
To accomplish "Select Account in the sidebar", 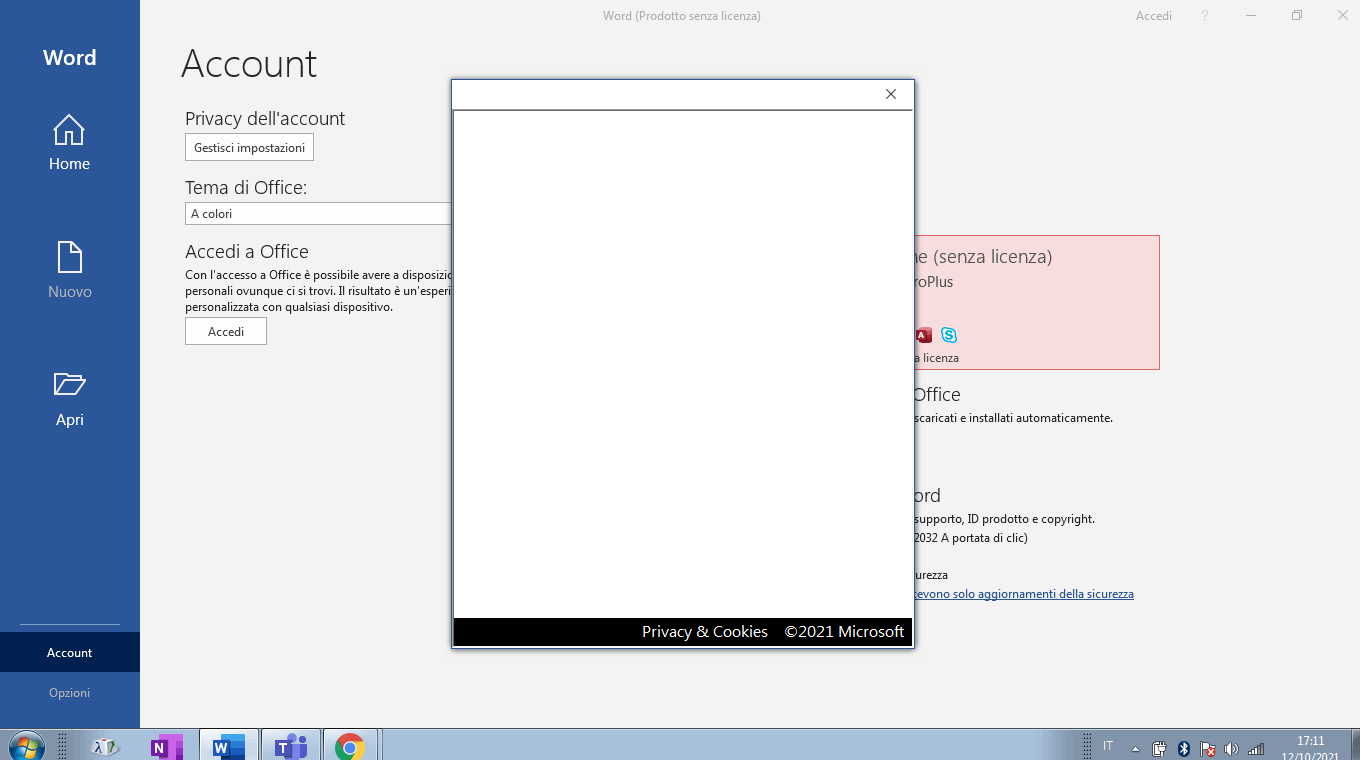I will (69, 652).
